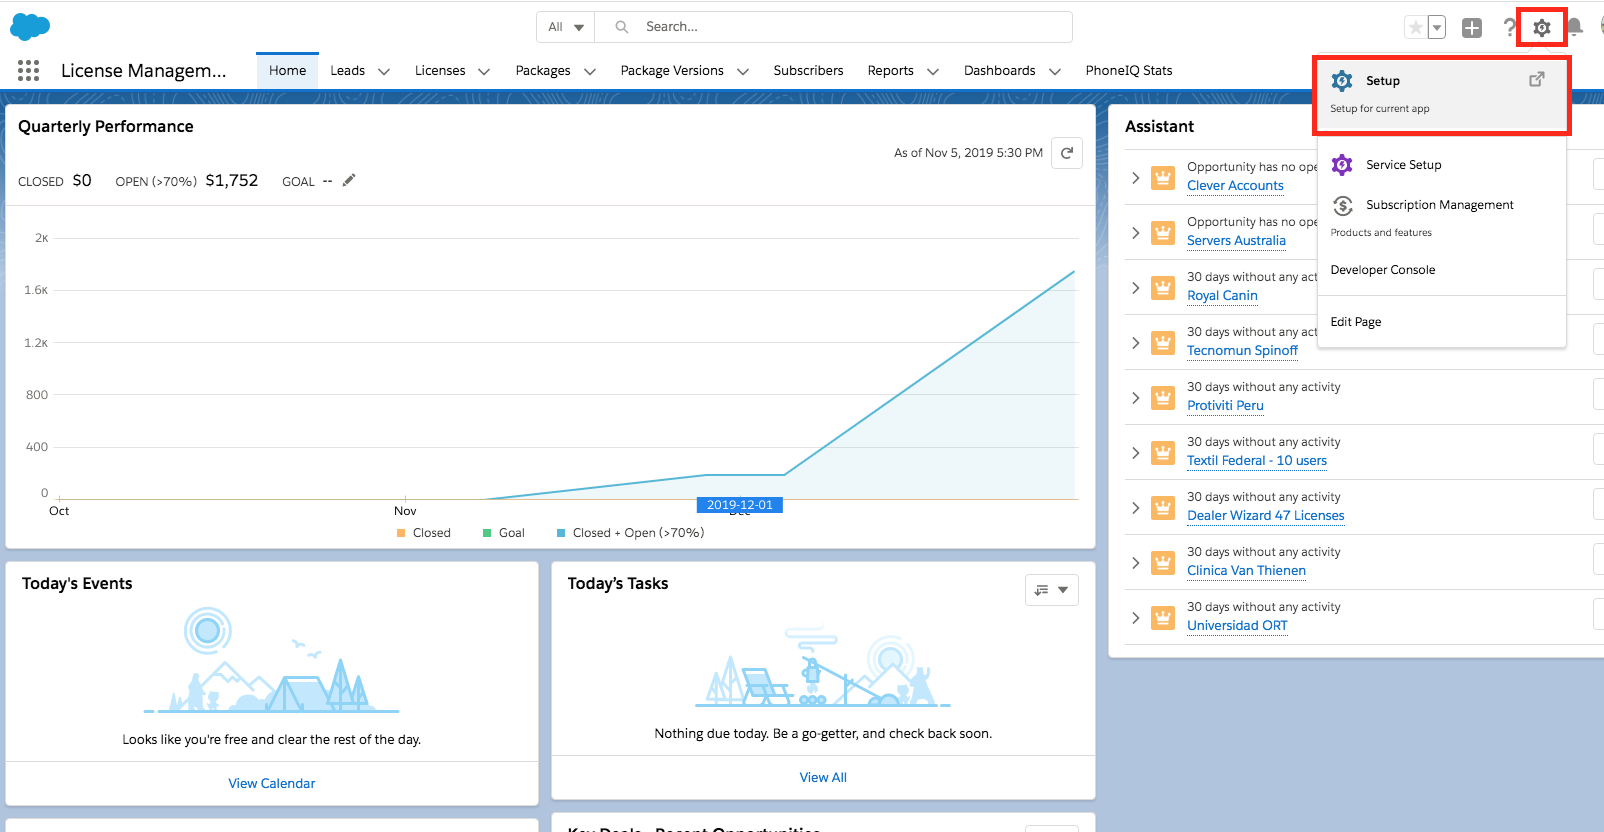Click View All under Today's Tasks
The height and width of the screenshot is (832, 1604).
tap(823, 778)
